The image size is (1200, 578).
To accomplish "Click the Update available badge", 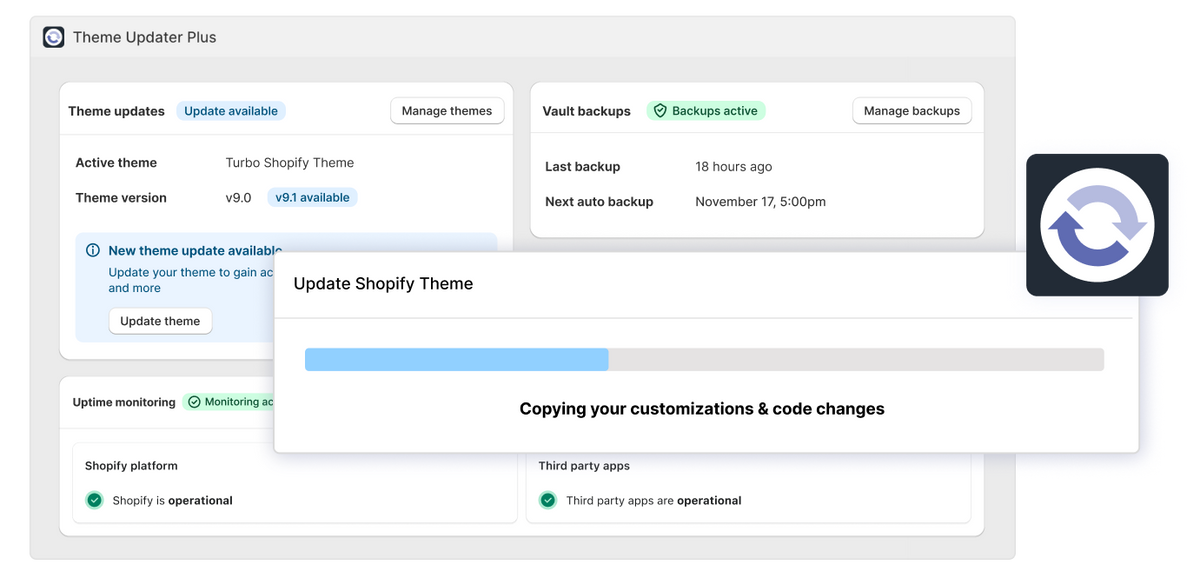I will (x=231, y=111).
